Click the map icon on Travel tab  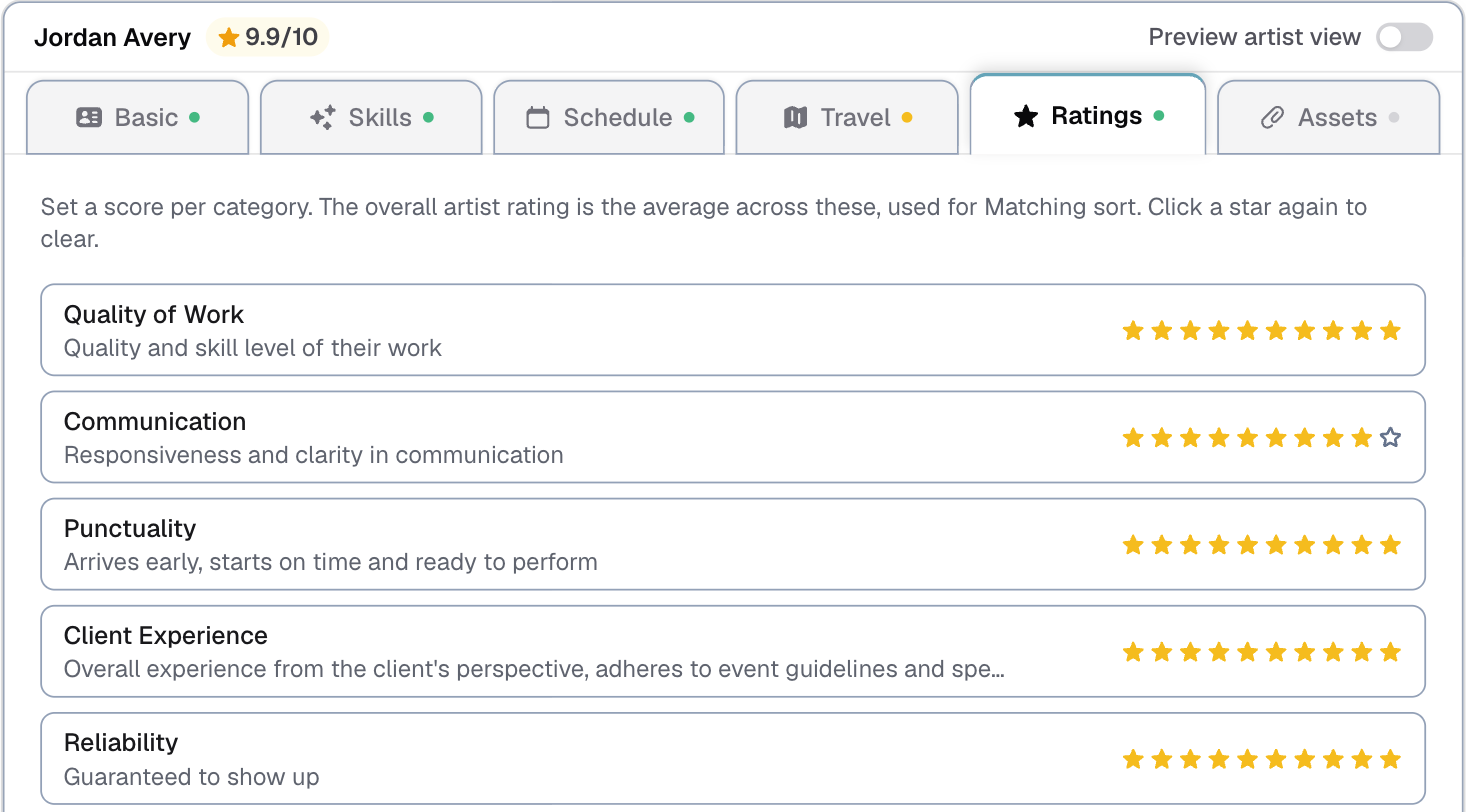(796, 118)
